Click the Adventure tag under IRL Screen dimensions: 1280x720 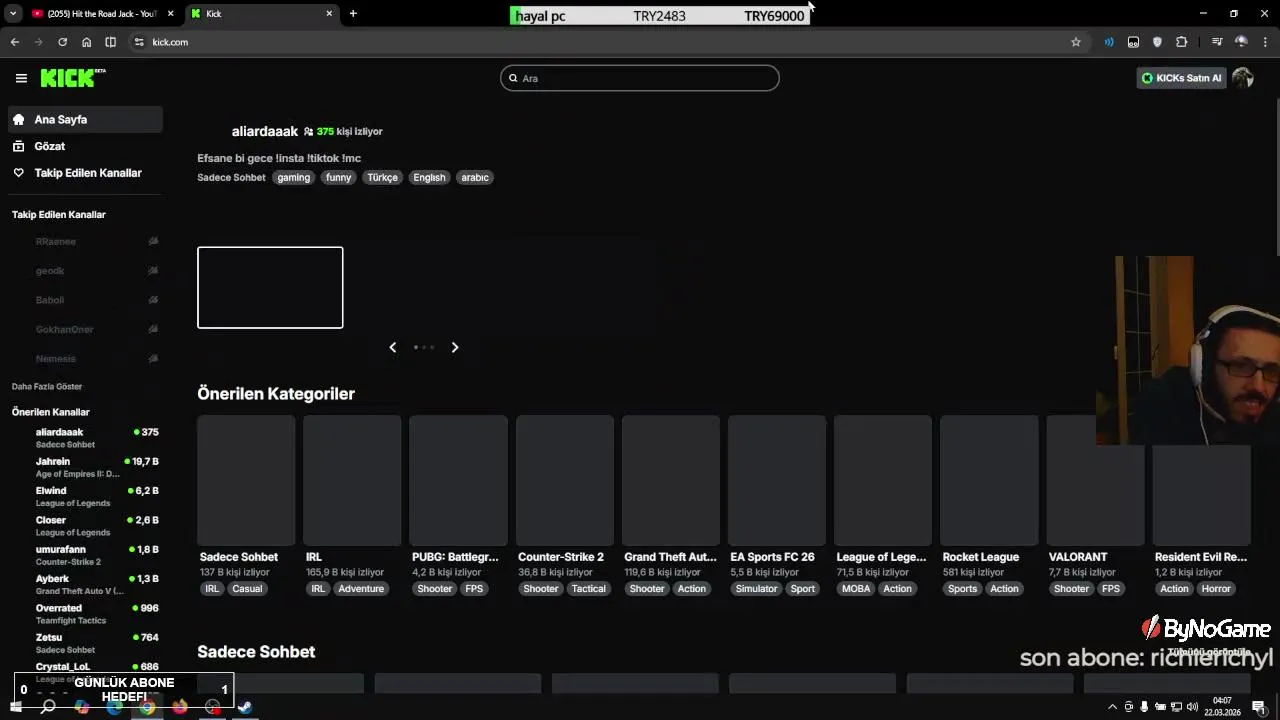coord(361,589)
